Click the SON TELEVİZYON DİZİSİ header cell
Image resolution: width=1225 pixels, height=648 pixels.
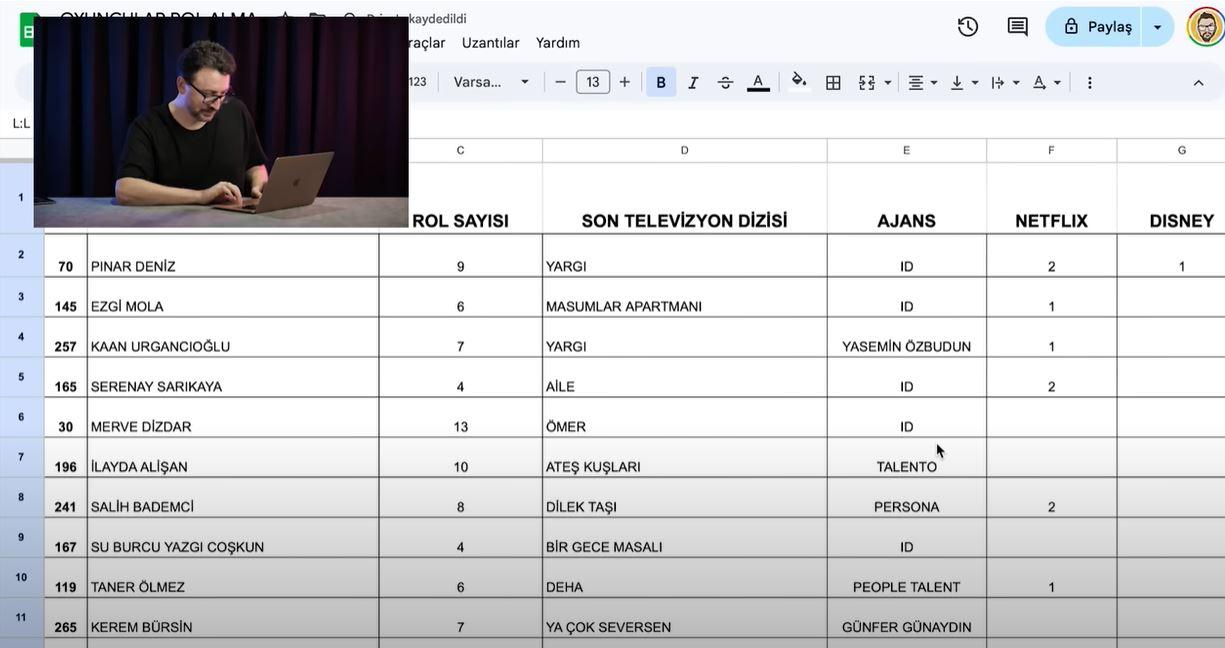685,199
